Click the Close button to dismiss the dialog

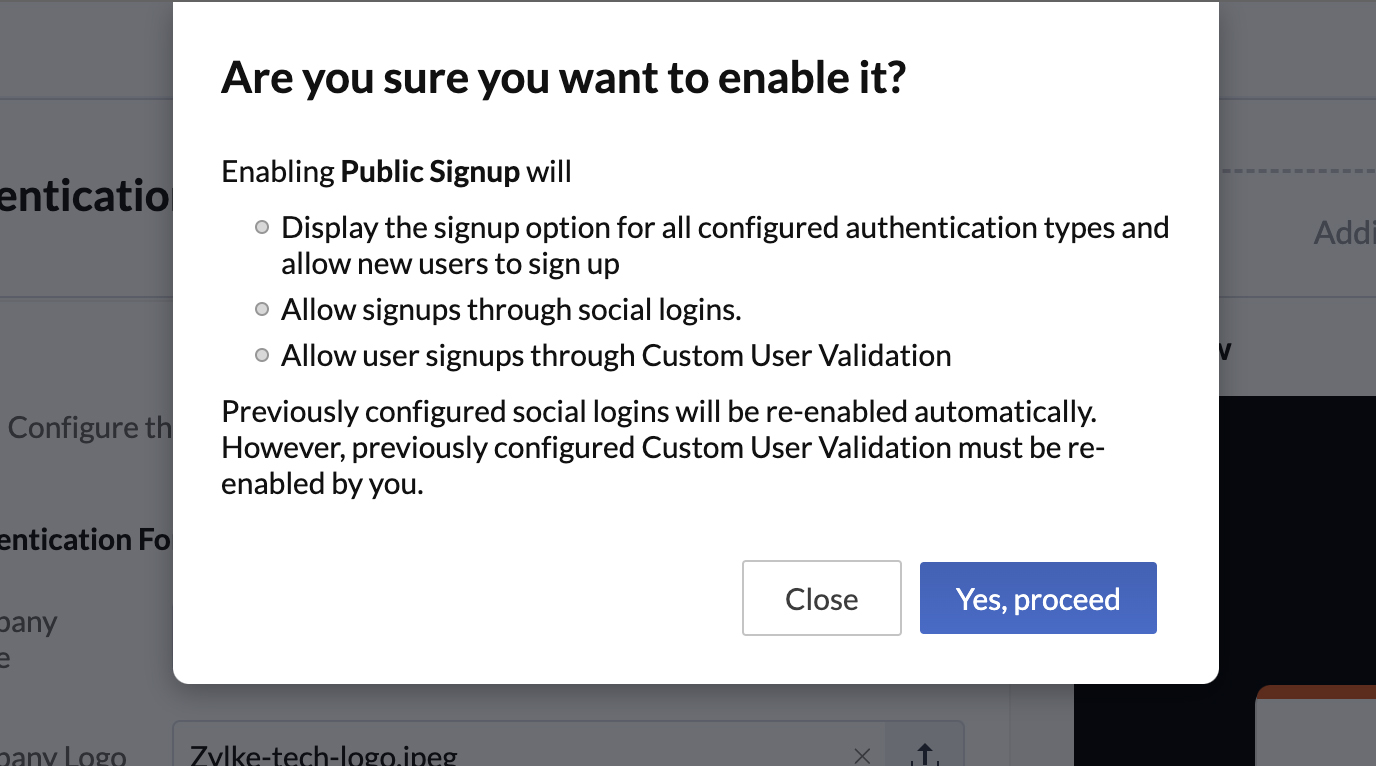(821, 598)
